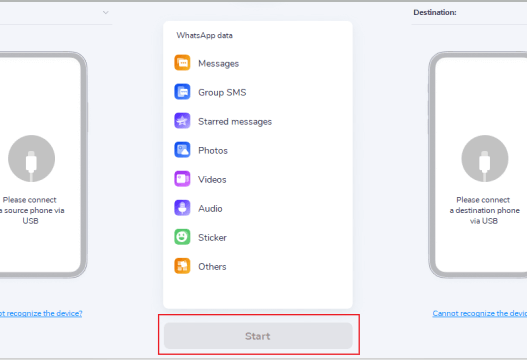Click the Audio microphone icon
Viewport: 527px width, 360px height.
(182, 208)
